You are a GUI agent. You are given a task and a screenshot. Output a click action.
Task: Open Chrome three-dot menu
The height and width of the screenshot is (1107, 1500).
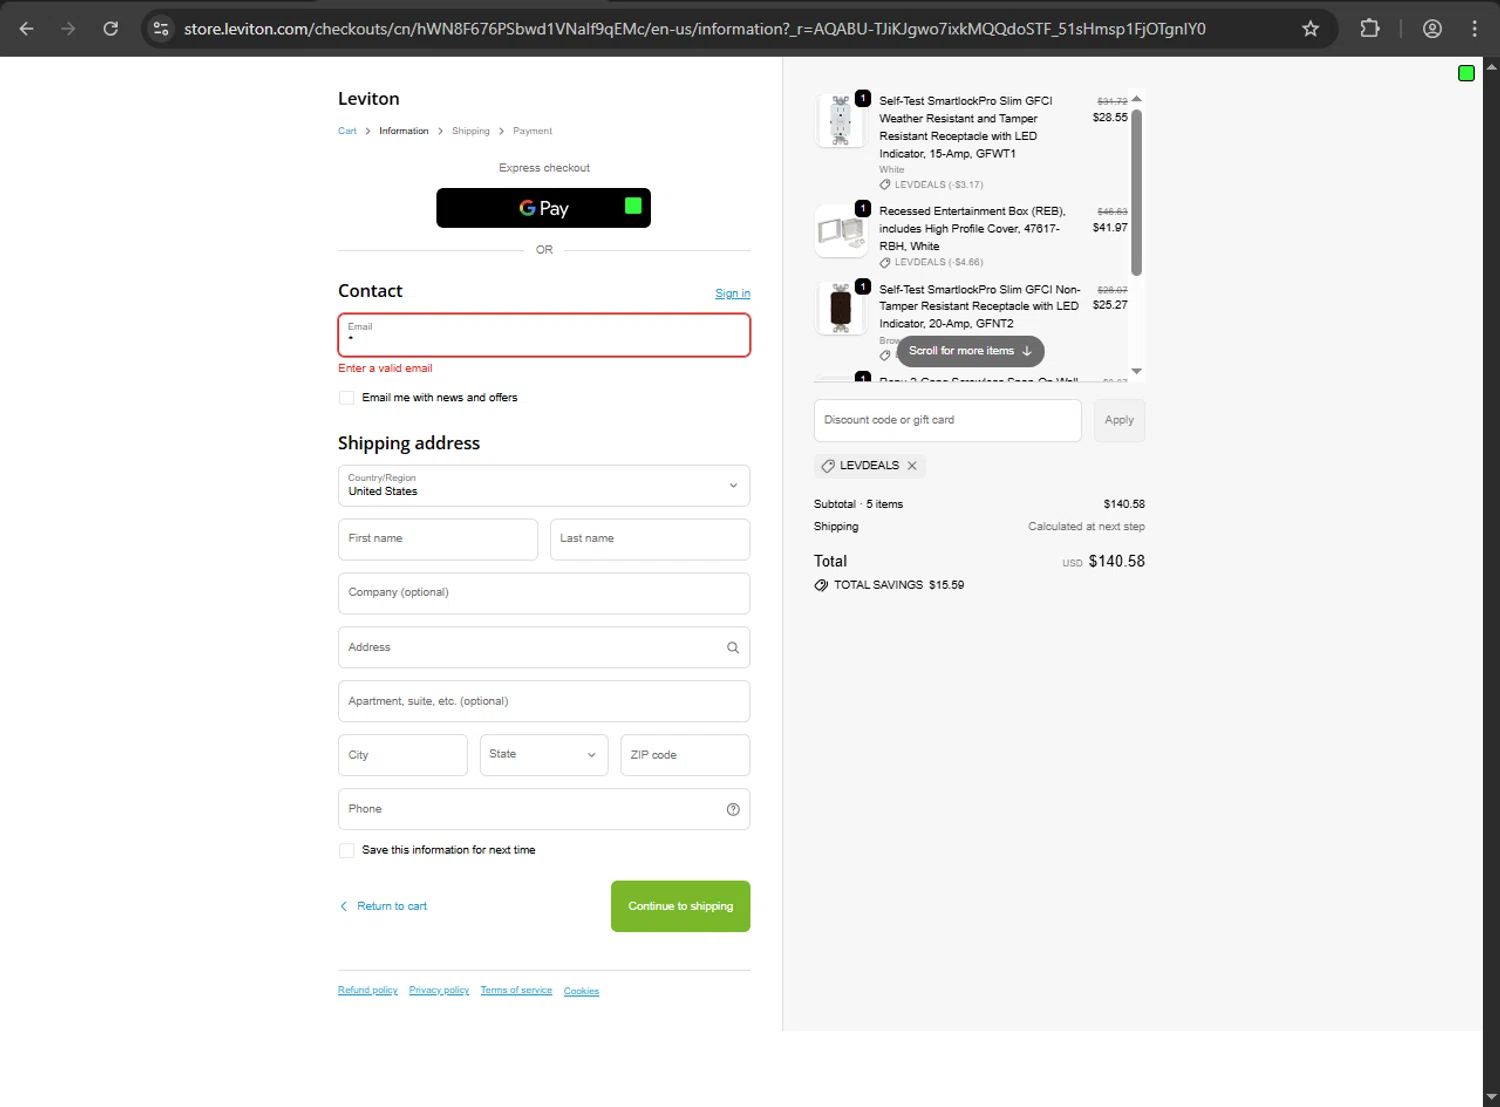(x=1474, y=29)
